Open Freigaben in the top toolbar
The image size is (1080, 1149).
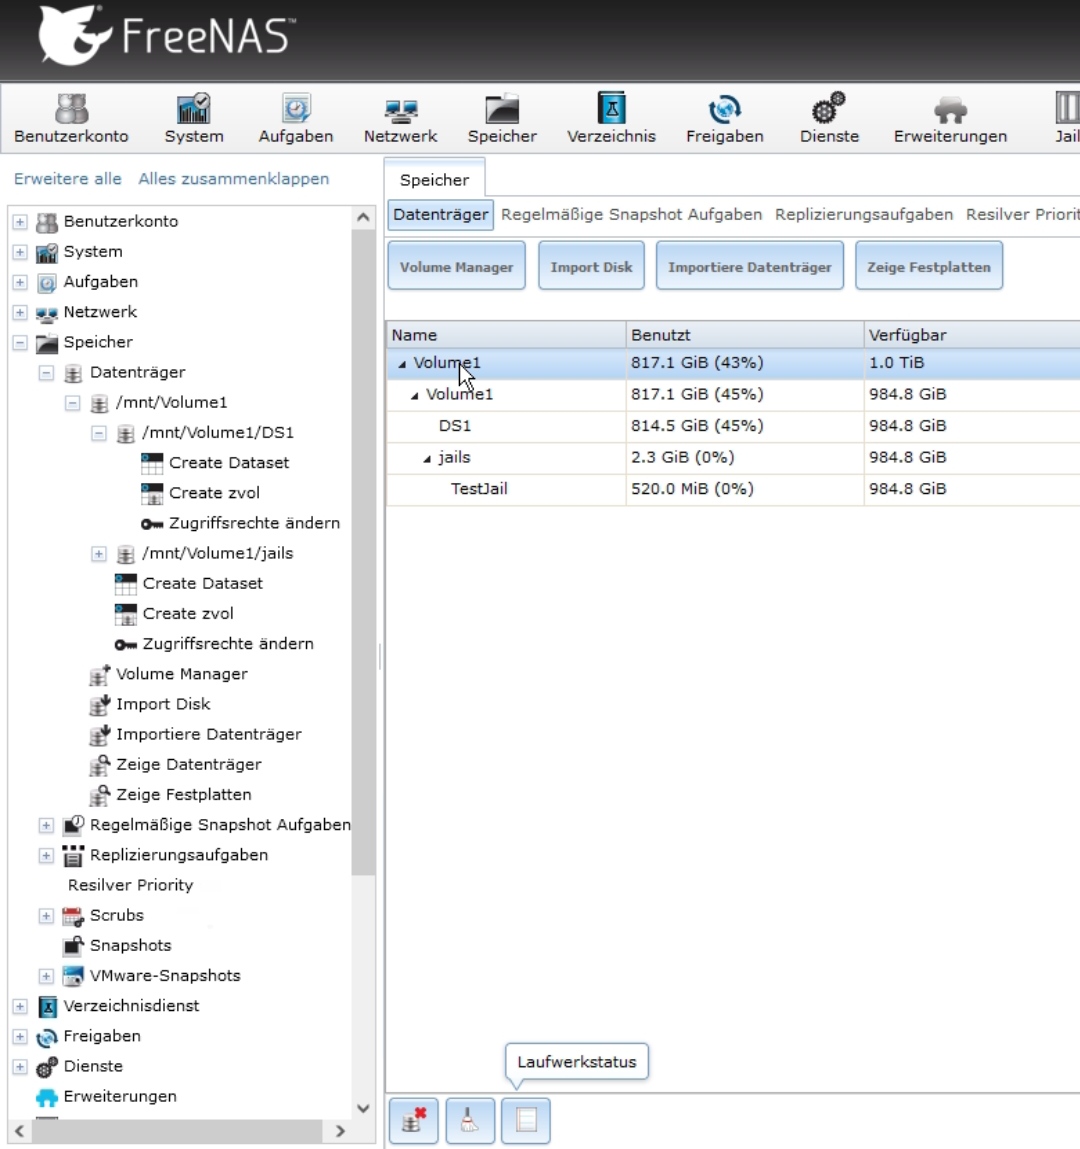[725, 118]
